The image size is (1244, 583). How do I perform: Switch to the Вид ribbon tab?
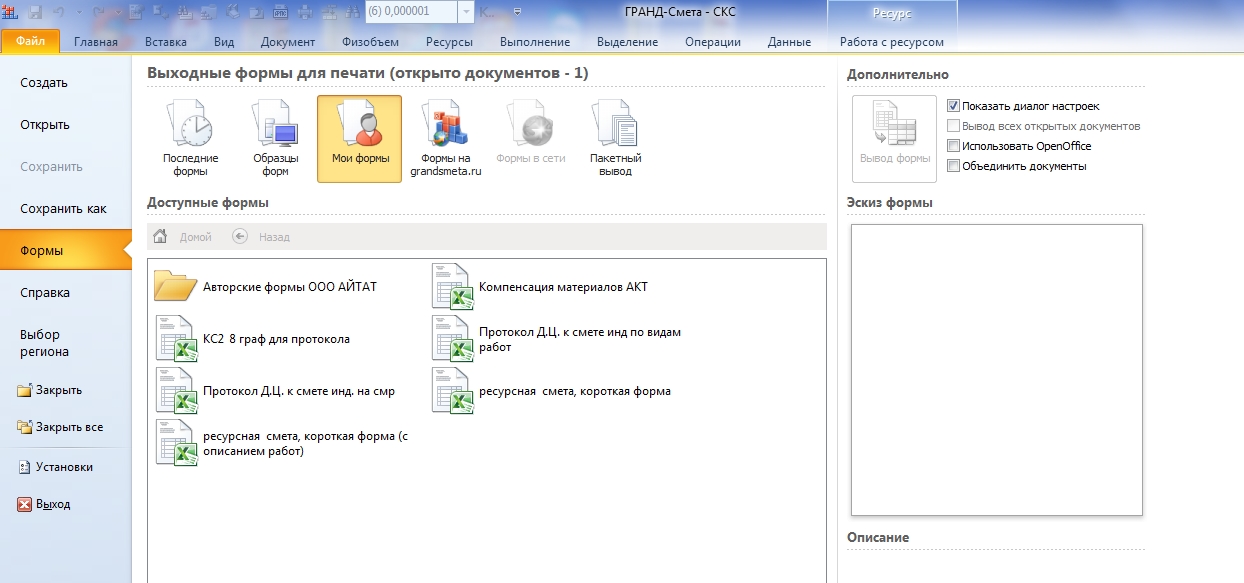click(x=224, y=42)
